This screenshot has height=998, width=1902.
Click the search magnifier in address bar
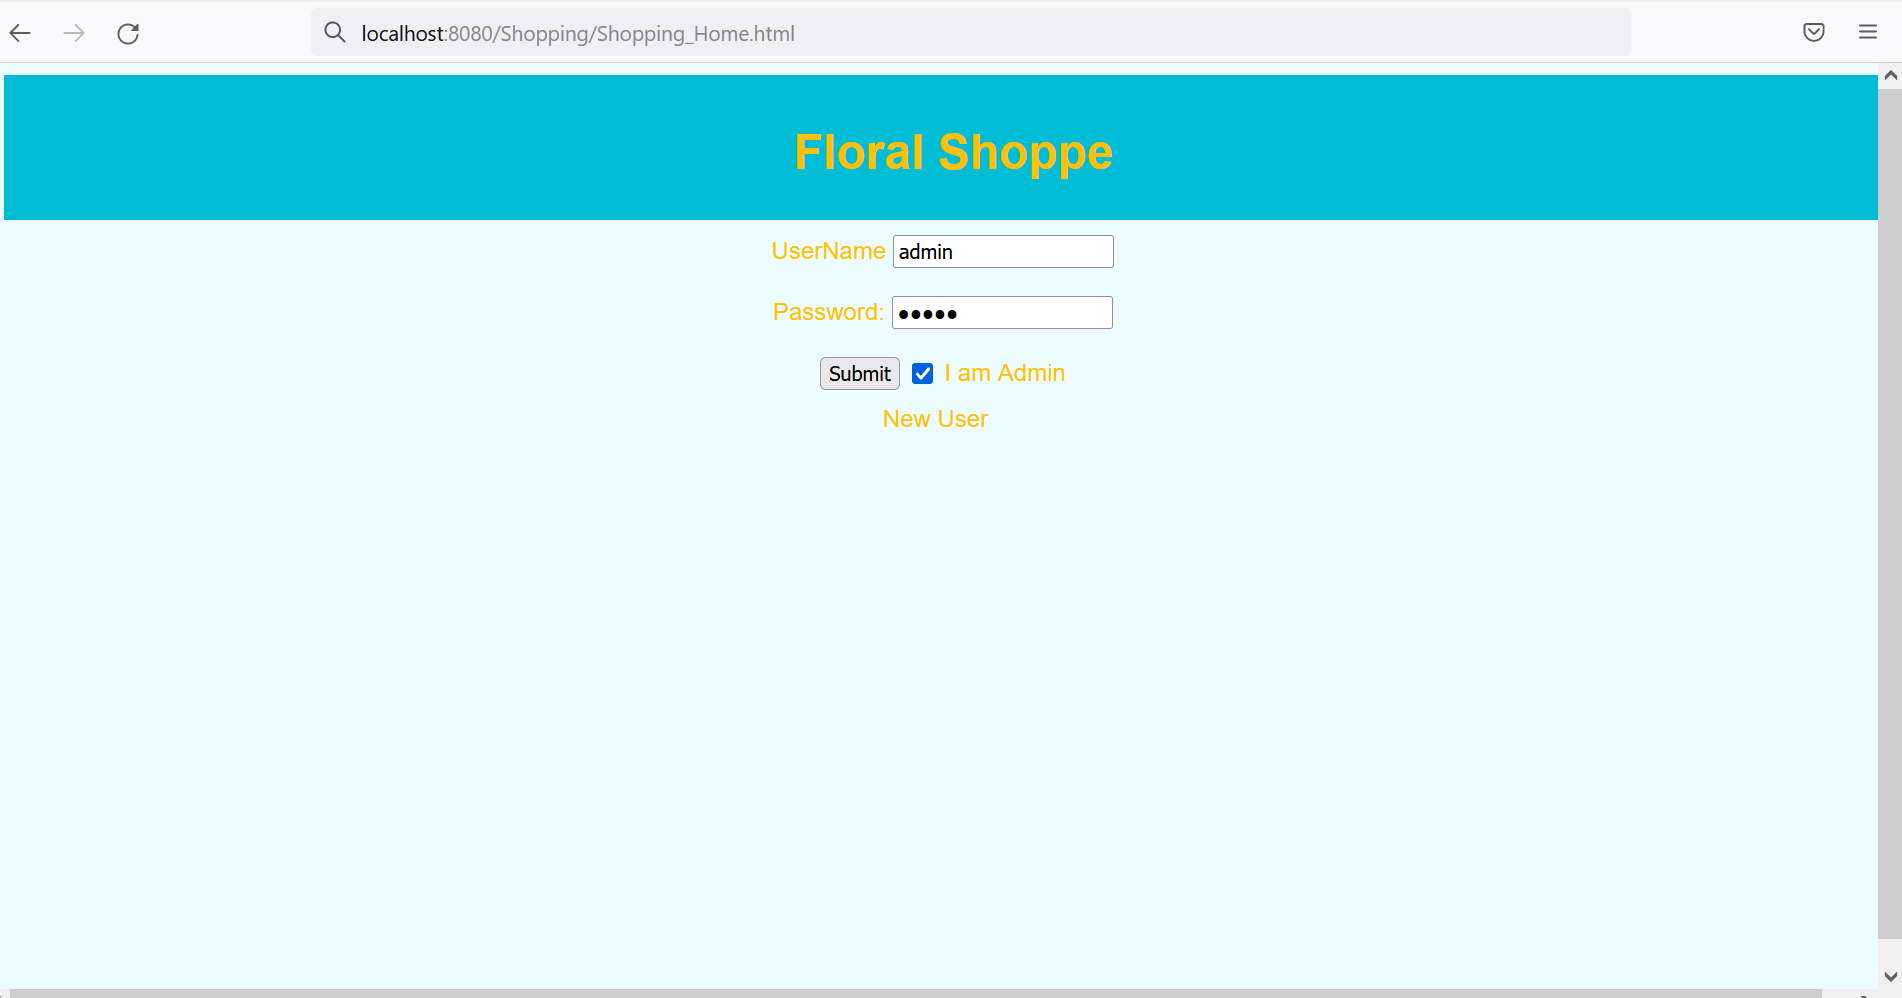point(335,33)
